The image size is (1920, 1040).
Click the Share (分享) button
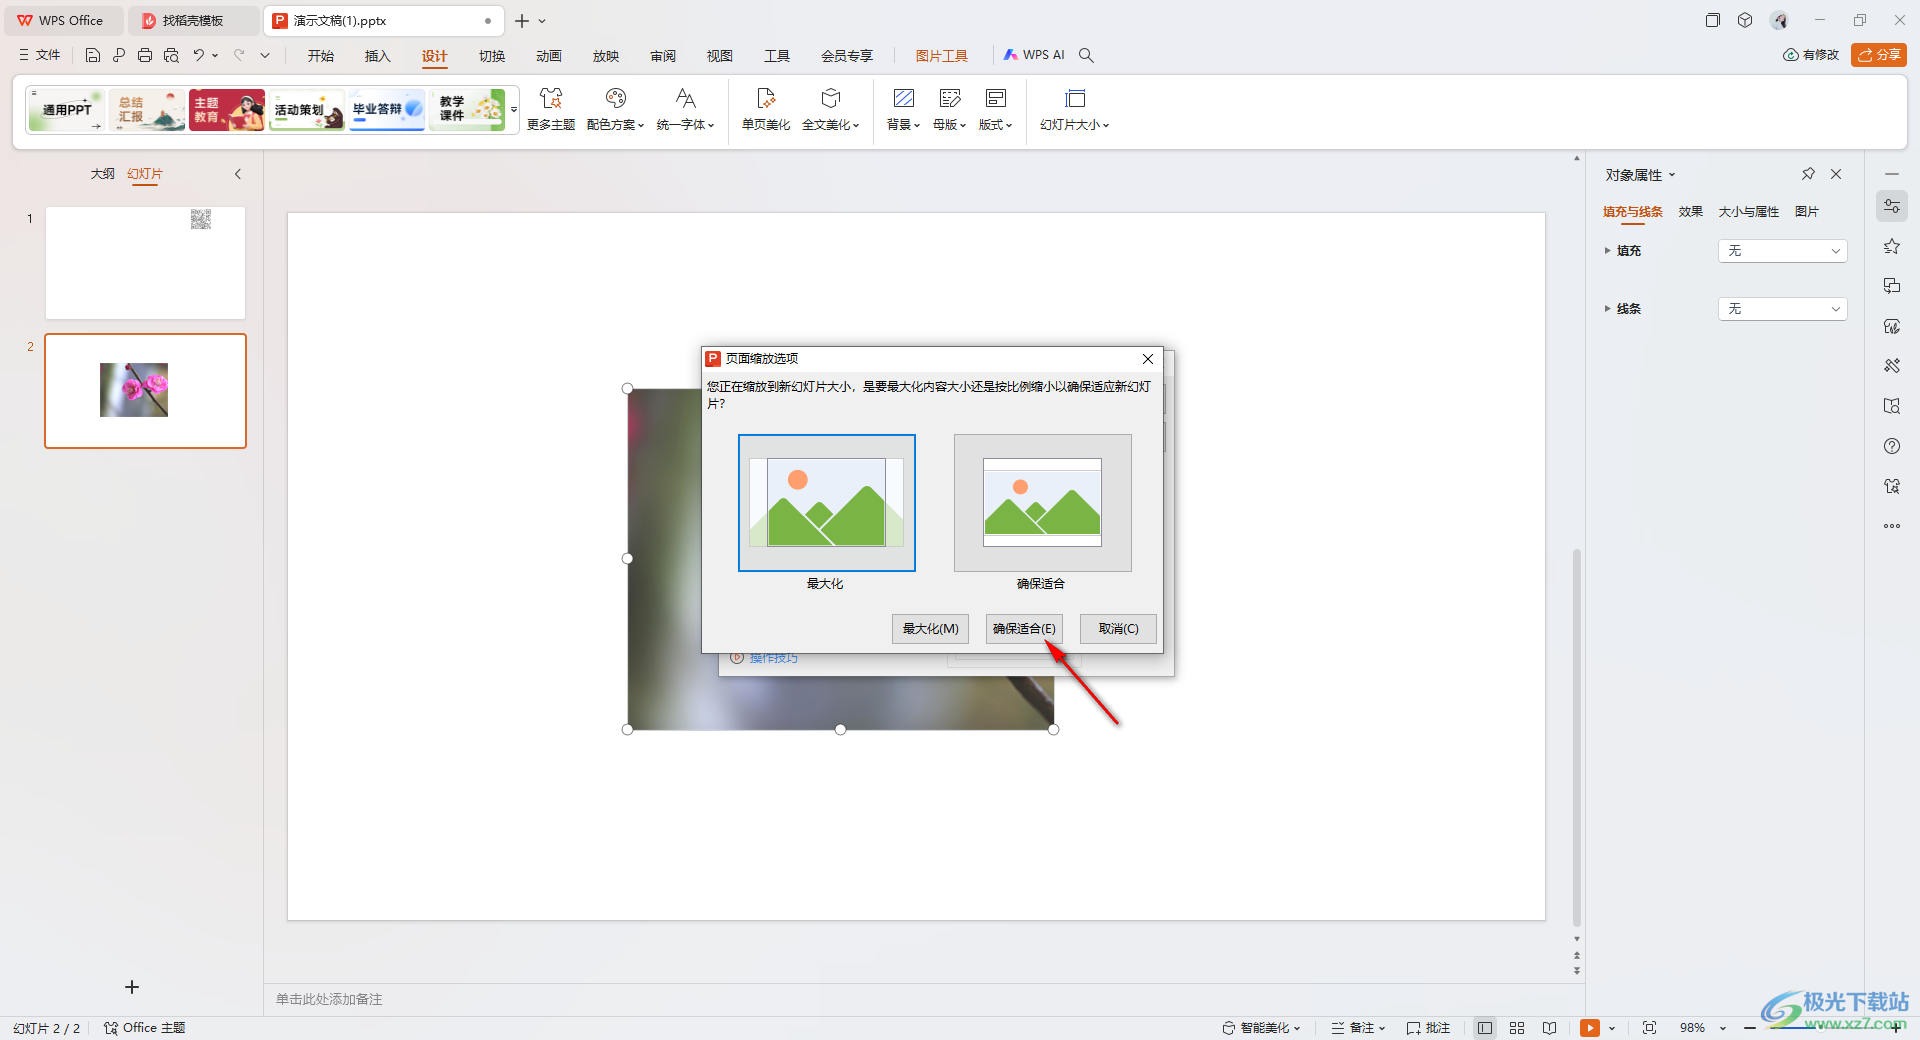pyautogui.click(x=1879, y=55)
